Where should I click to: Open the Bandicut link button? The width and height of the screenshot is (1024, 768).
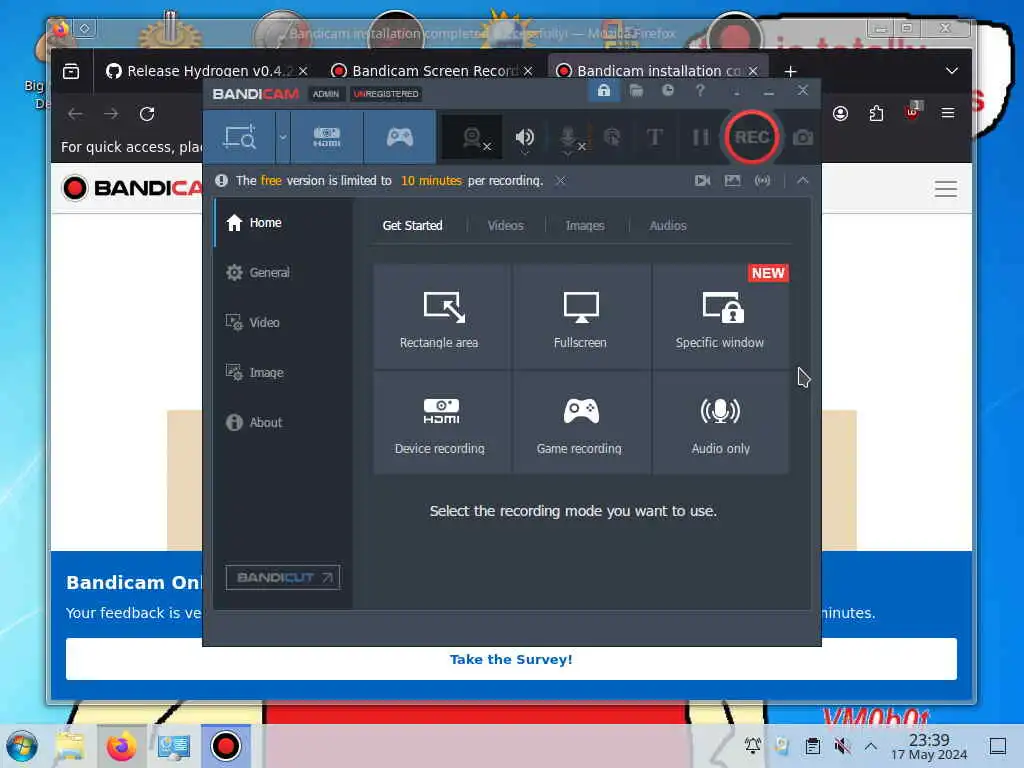pos(283,577)
